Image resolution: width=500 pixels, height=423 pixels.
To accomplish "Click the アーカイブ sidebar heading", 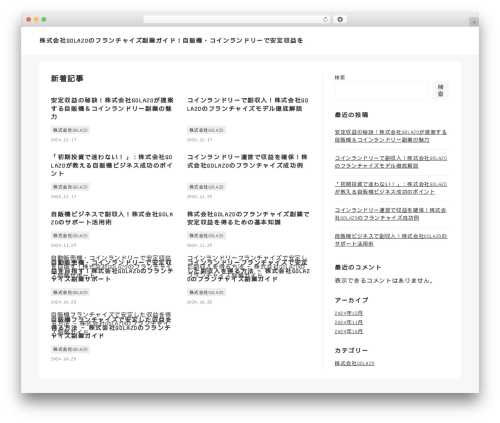I will (x=351, y=300).
